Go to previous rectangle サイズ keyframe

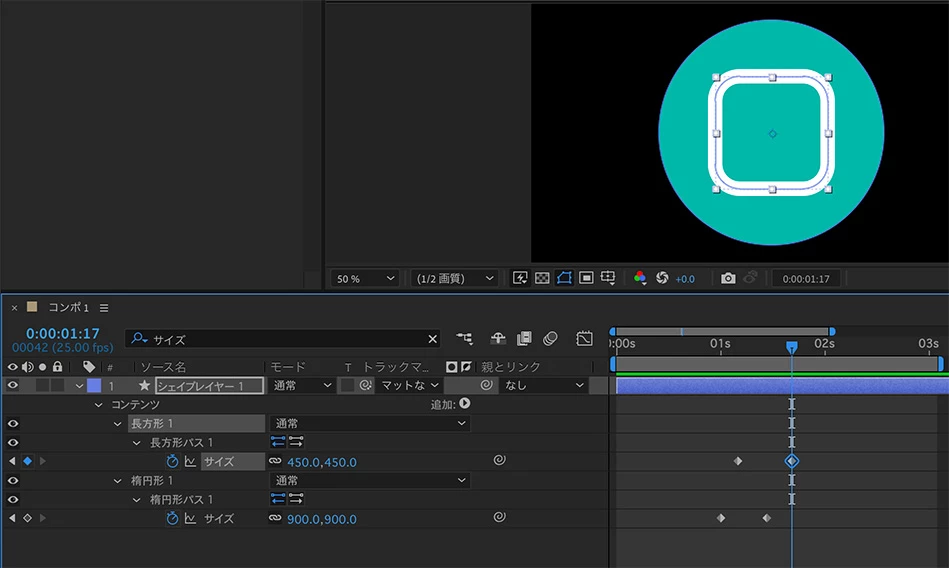[12, 461]
